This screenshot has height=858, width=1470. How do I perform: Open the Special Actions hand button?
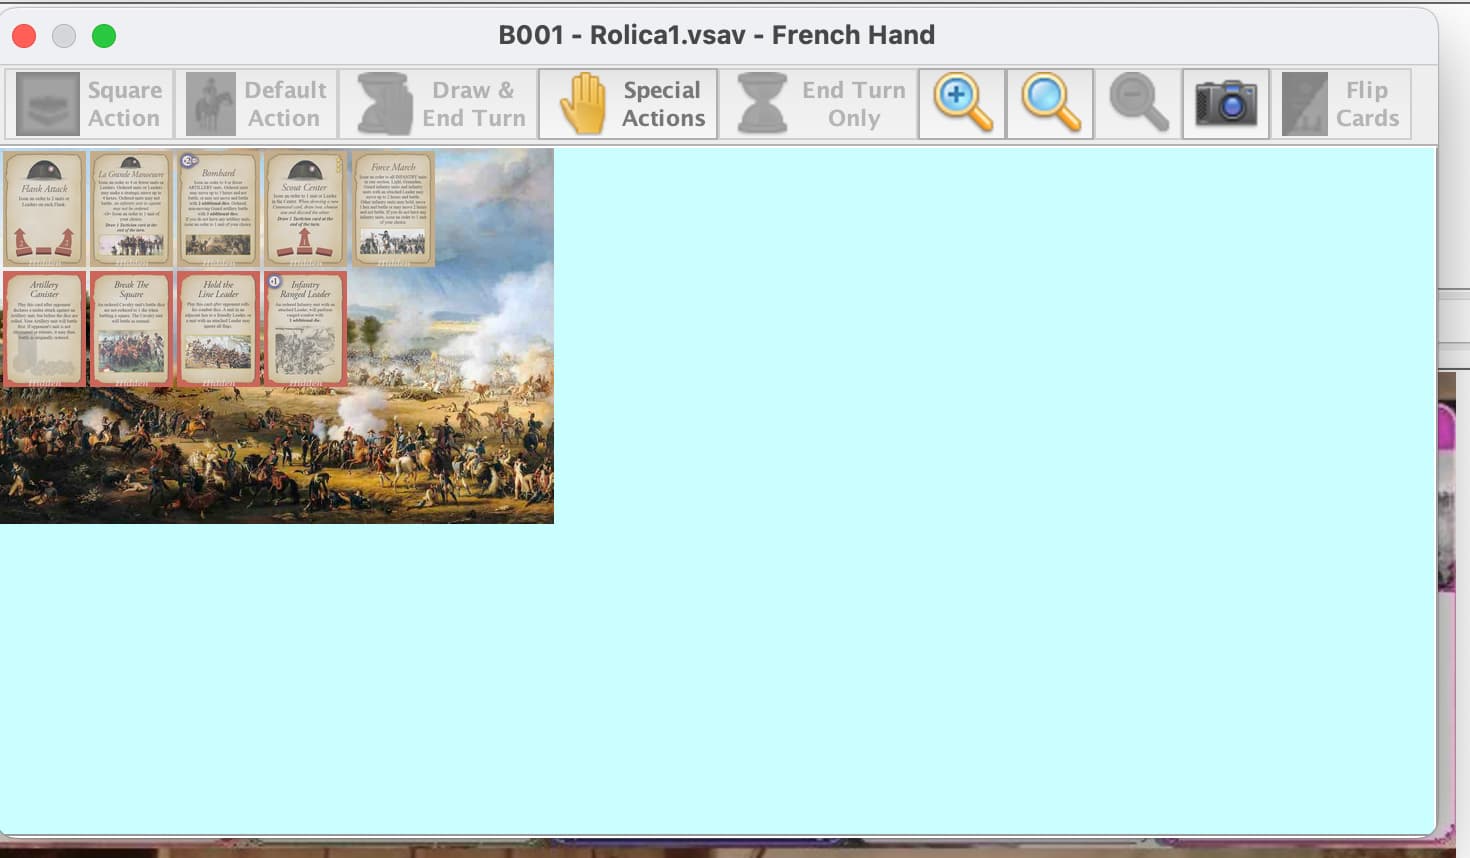[628, 104]
